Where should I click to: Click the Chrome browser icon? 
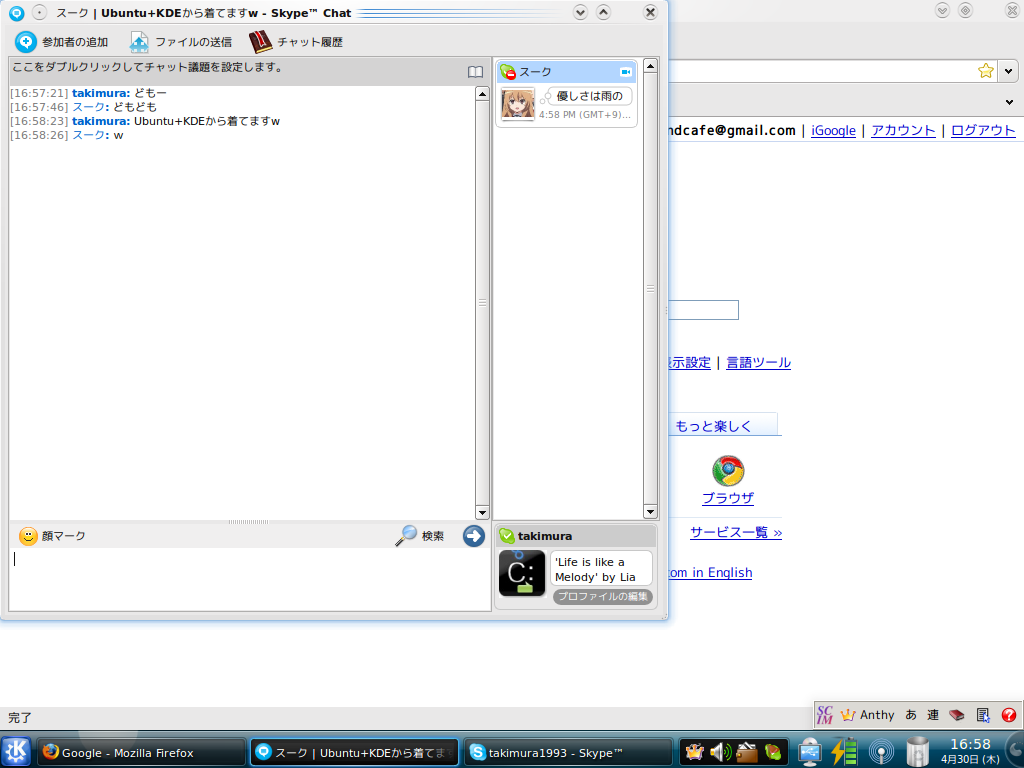(728, 471)
